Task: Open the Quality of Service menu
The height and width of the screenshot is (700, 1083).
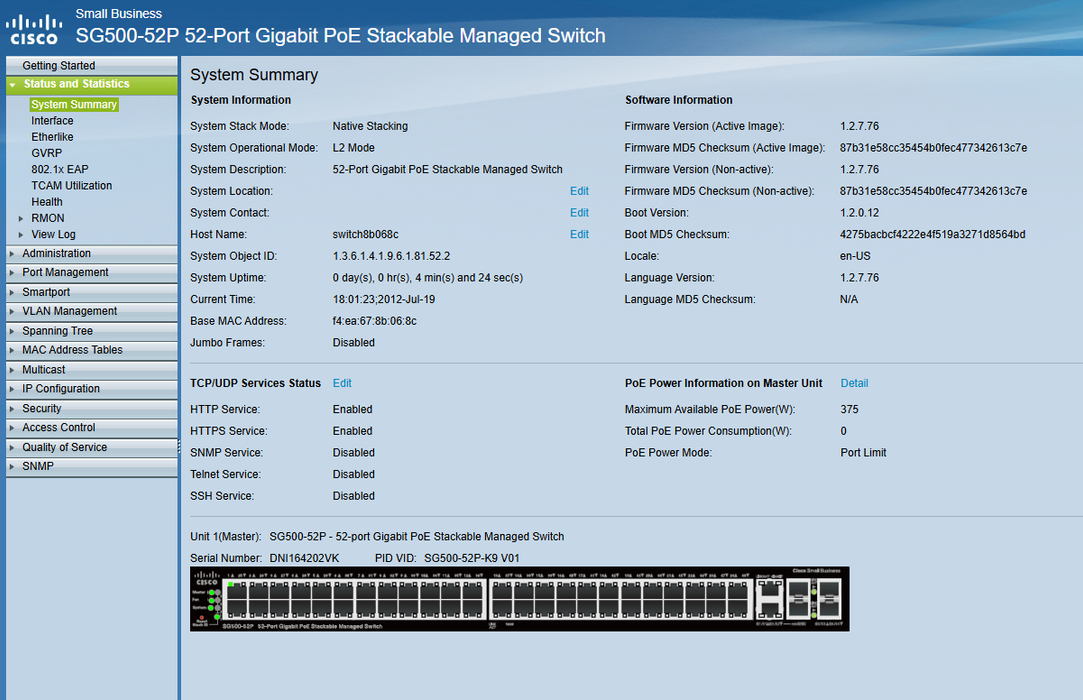Action: [x=92, y=447]
